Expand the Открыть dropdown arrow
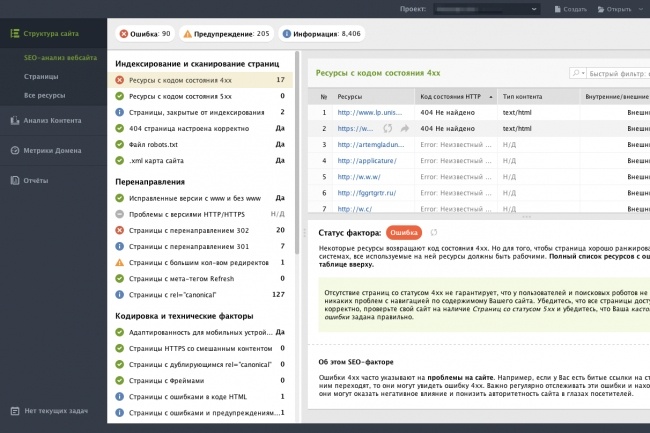 tap(641, 9)
